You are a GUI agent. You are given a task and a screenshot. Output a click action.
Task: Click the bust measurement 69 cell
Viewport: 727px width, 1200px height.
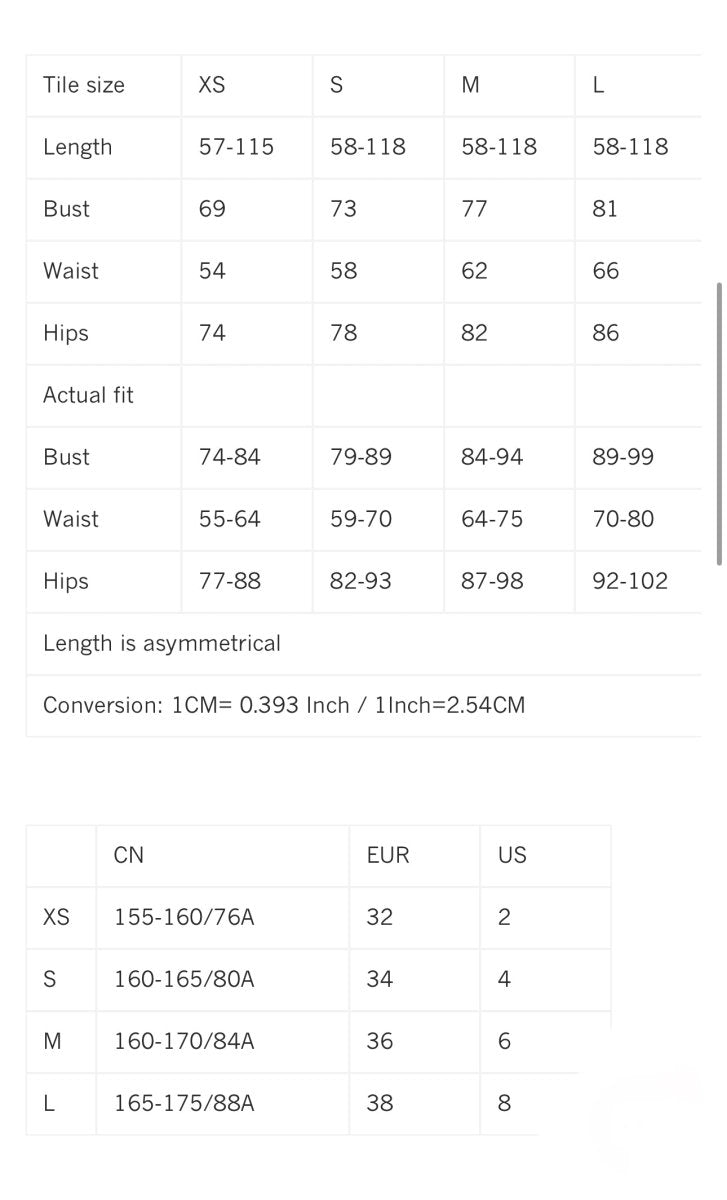click(212, 209)
